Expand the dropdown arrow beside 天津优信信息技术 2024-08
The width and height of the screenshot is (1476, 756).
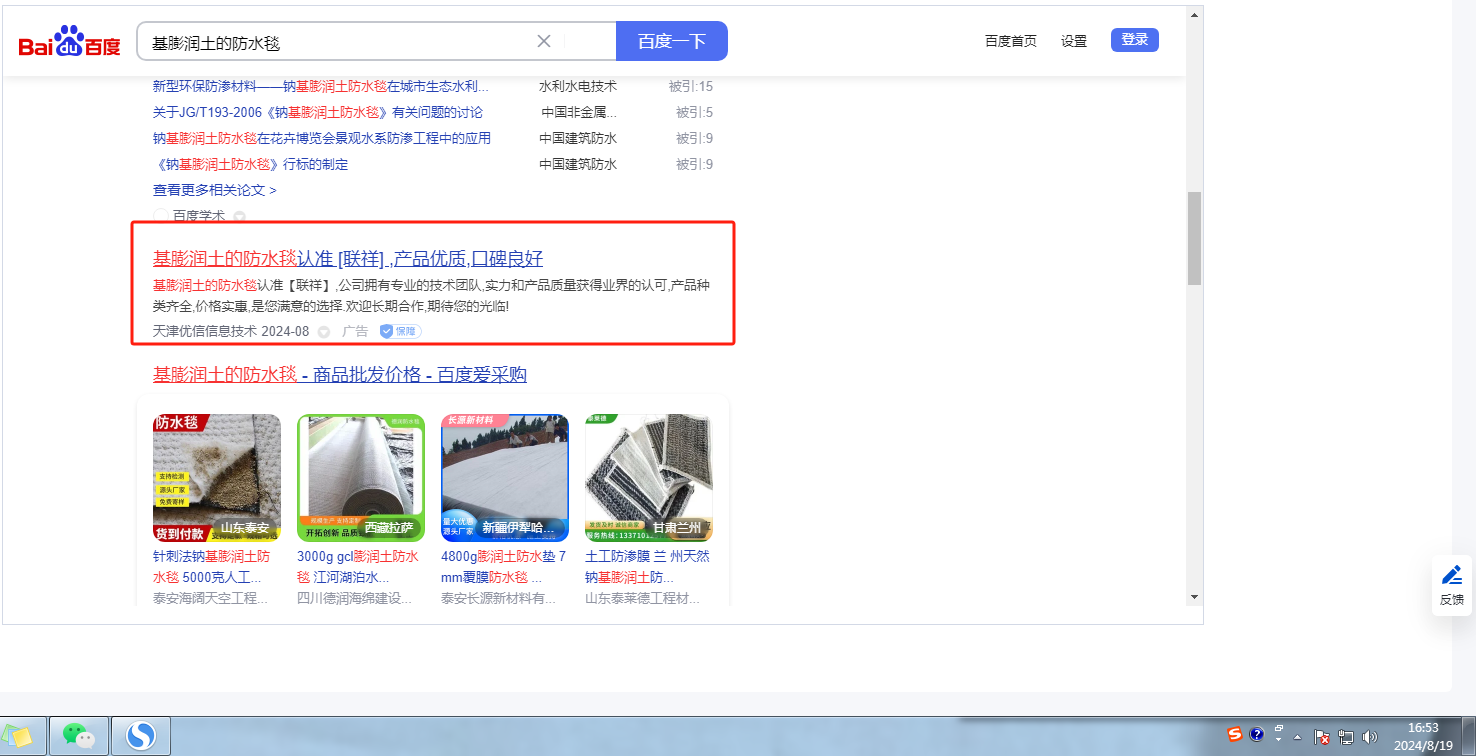click(x=323, y=331)
